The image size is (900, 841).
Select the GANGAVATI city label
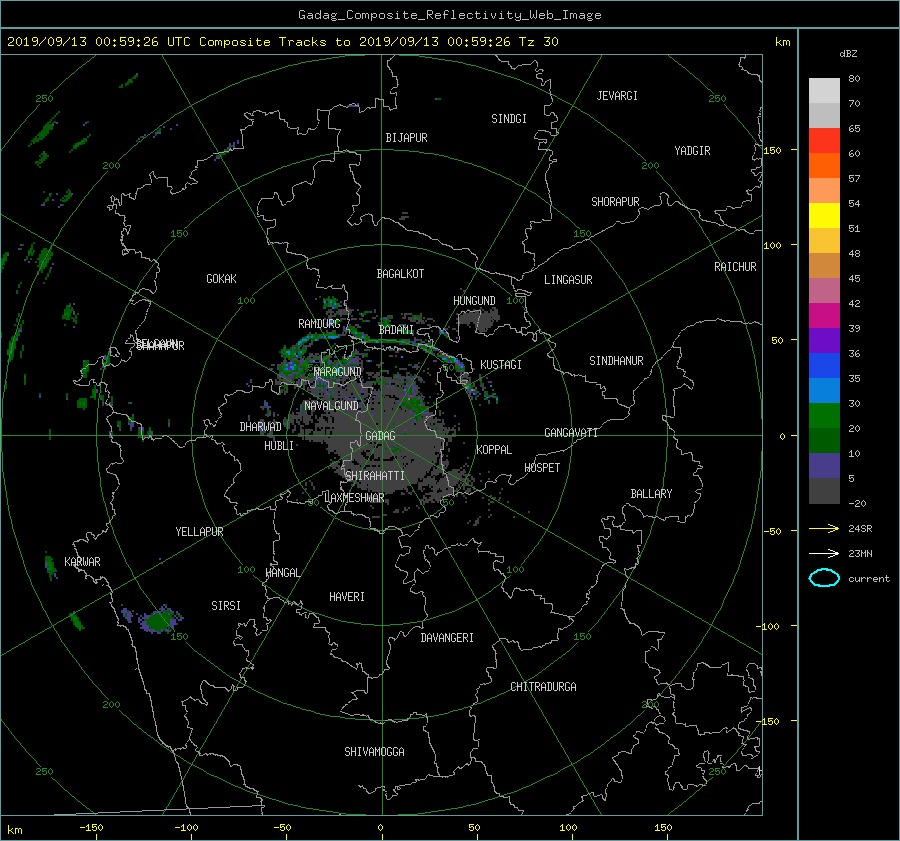[x=571, y=433]
